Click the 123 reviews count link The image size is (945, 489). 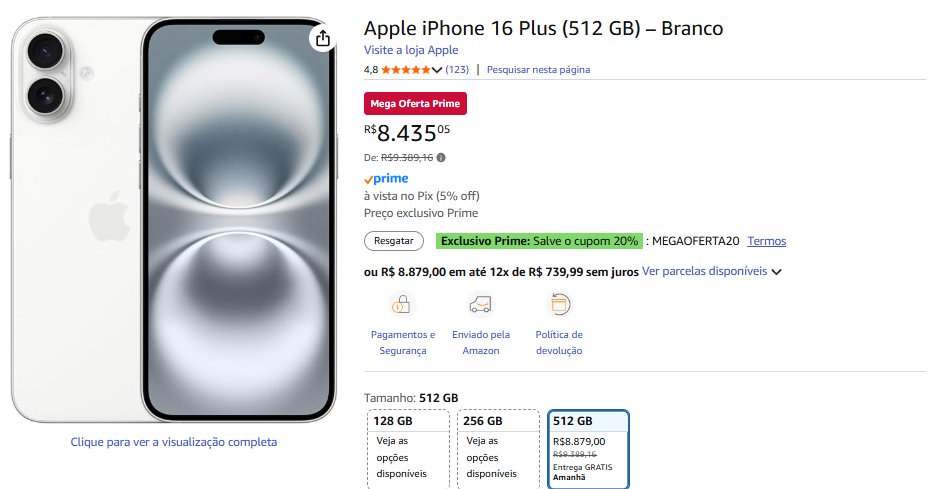(x=457, y=70)
